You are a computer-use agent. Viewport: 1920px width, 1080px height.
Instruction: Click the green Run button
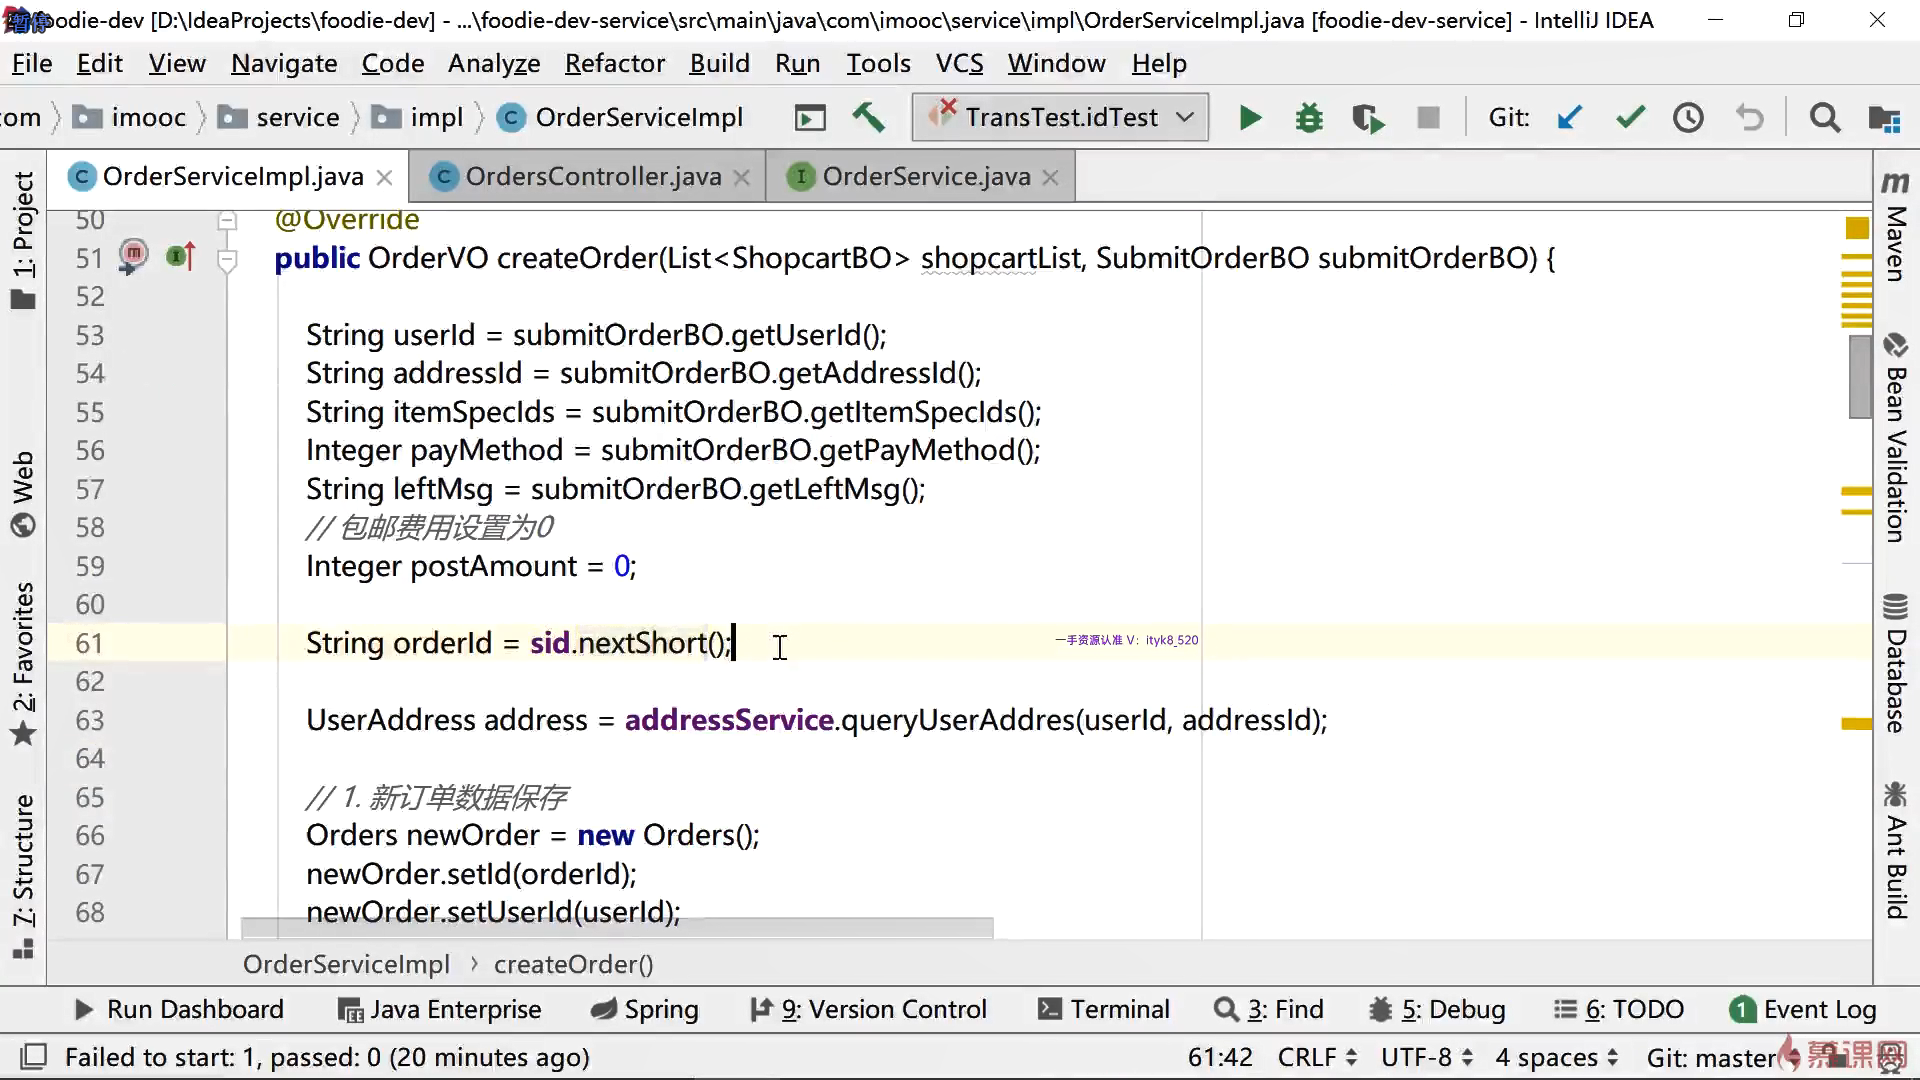coord(1249,118)
